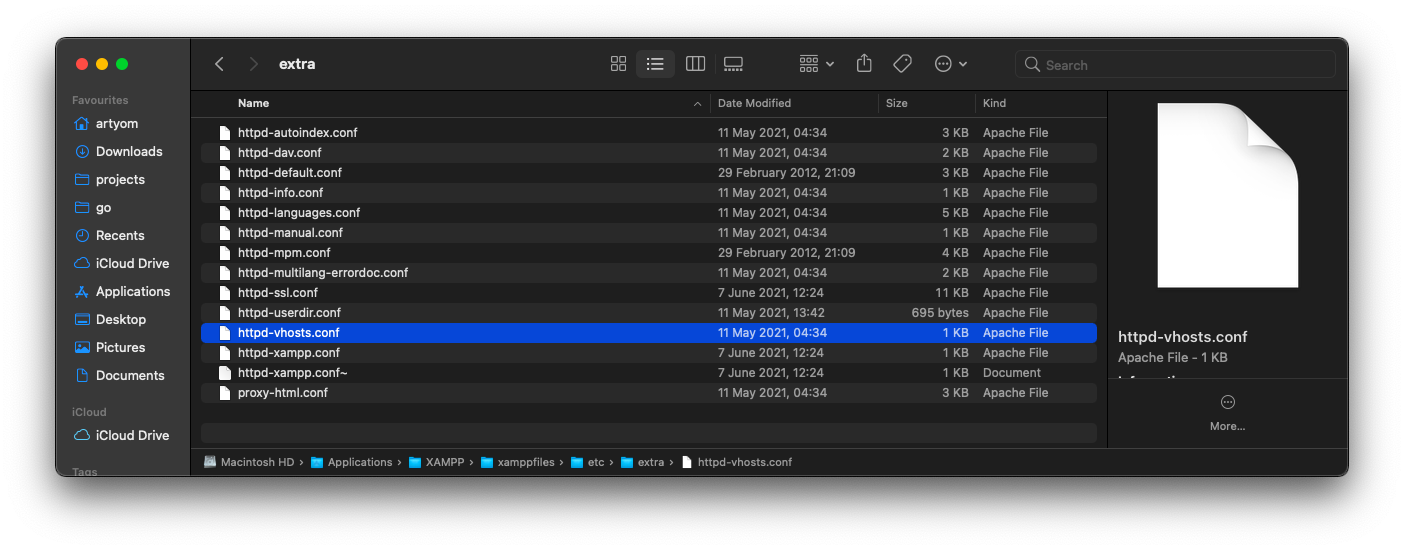The height and width of the screenshot is (550, 1404).
Task: Sort by Date Modified column header
Action: 754,103
